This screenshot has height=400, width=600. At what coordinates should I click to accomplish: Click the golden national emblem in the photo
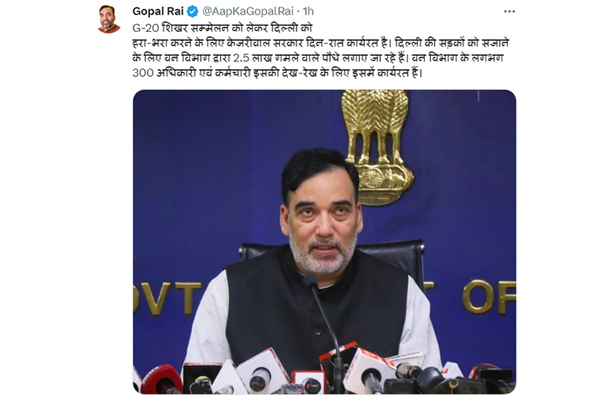point(378,148)
